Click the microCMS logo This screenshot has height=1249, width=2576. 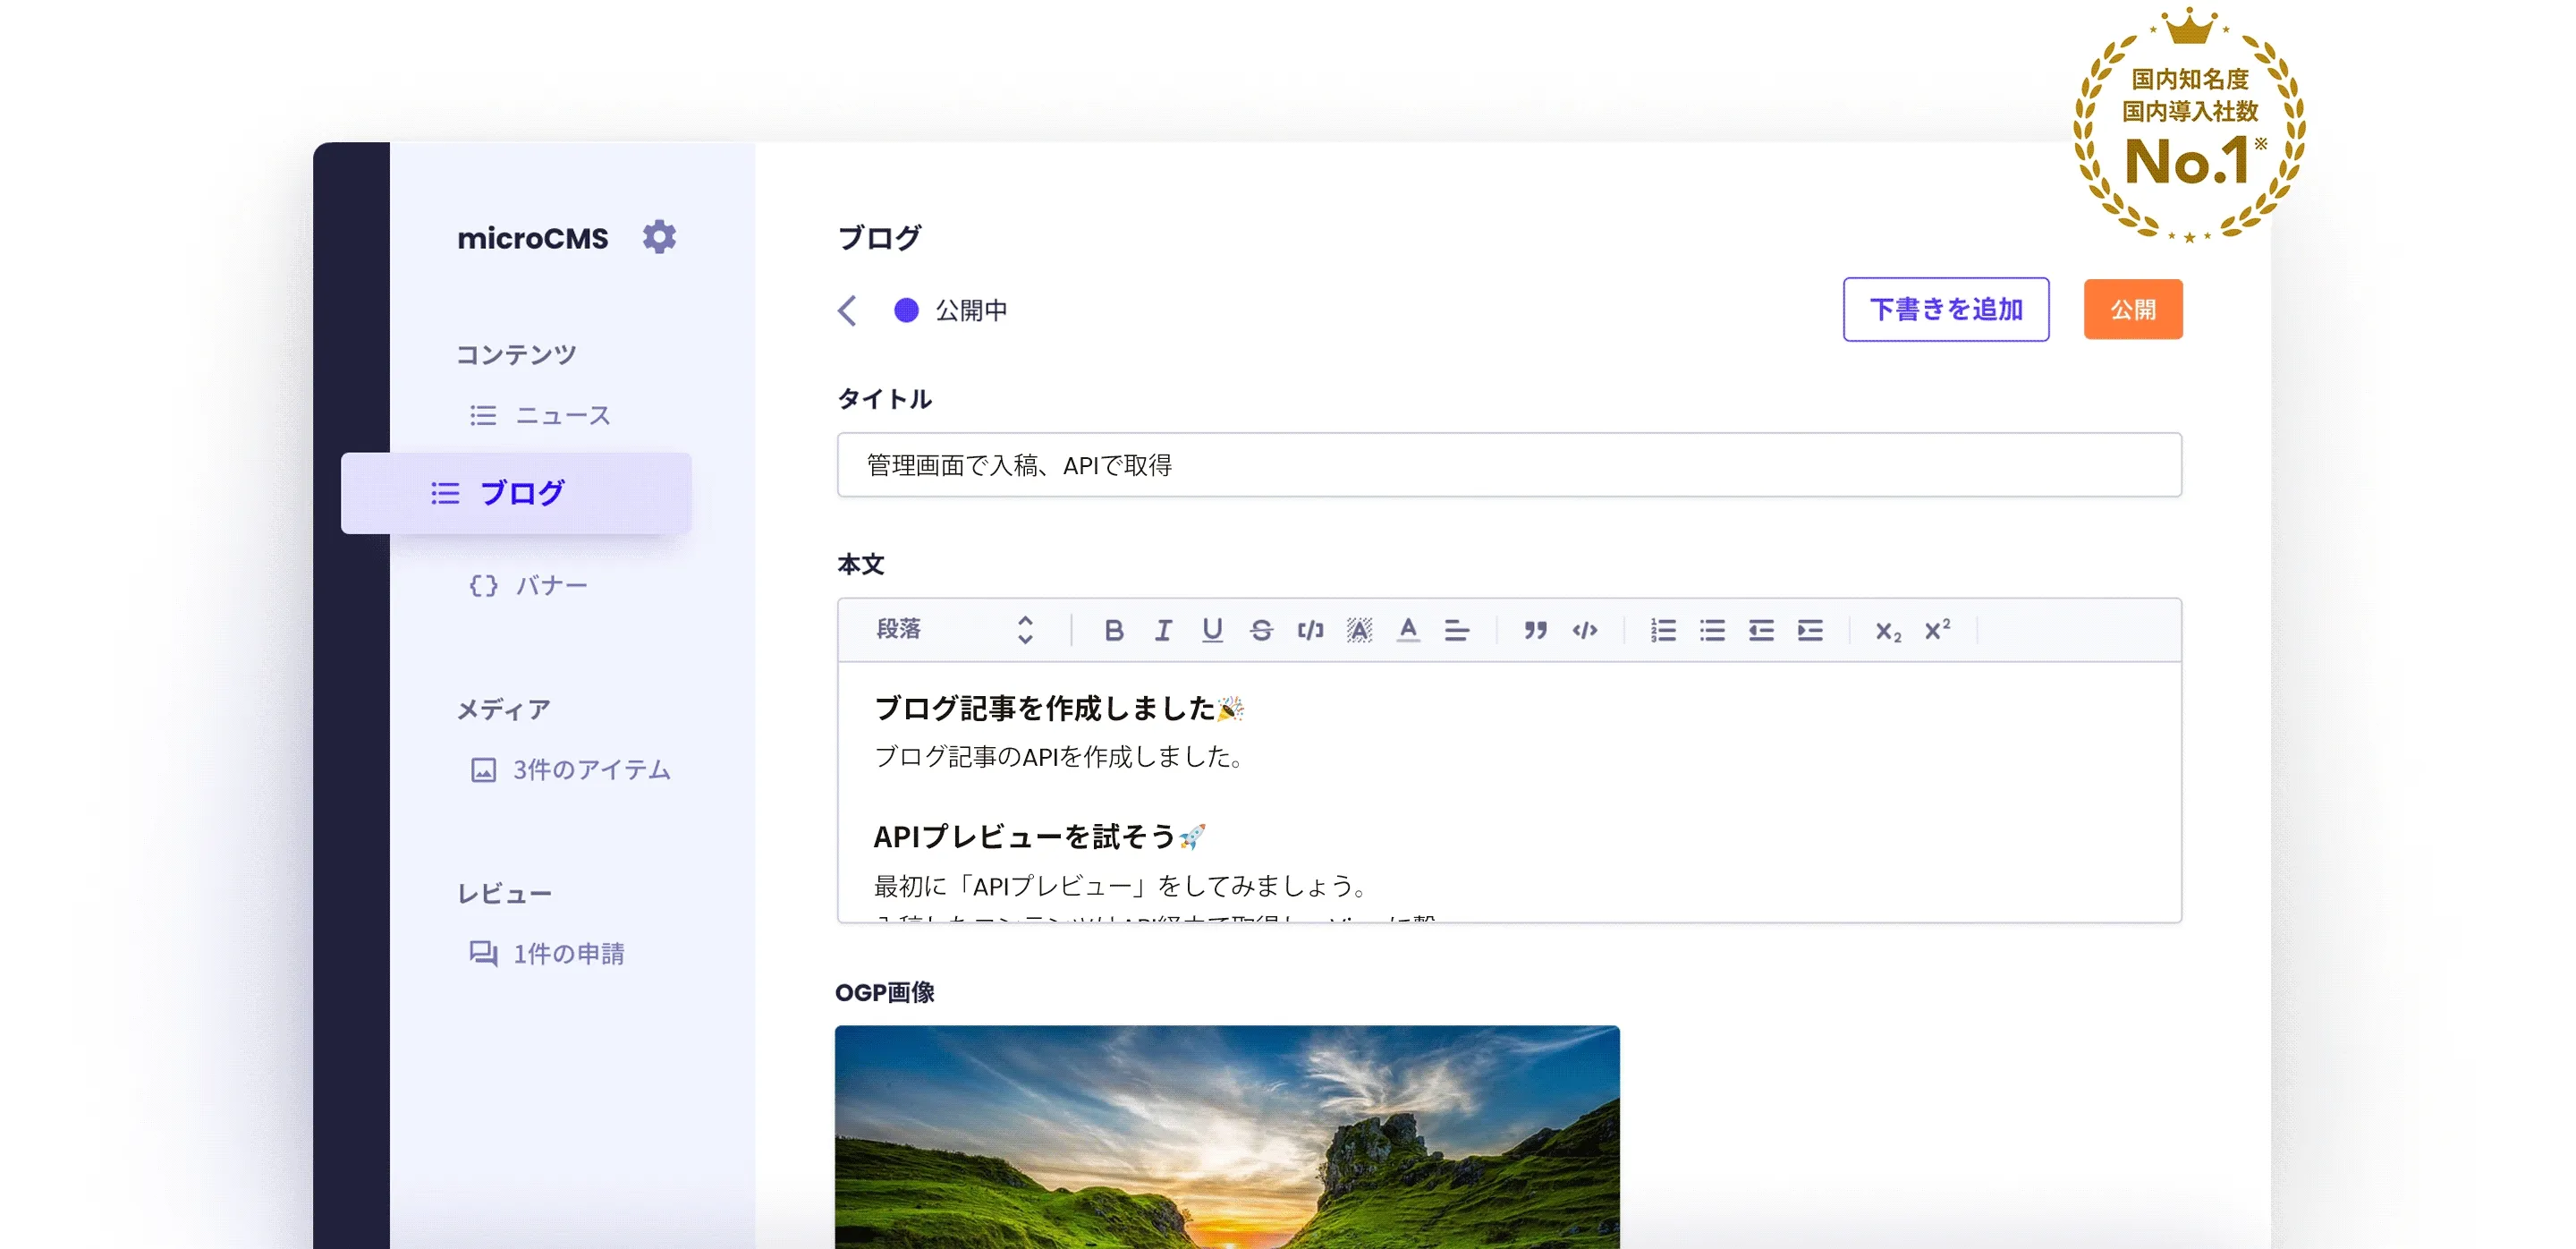tap(532, 238)
